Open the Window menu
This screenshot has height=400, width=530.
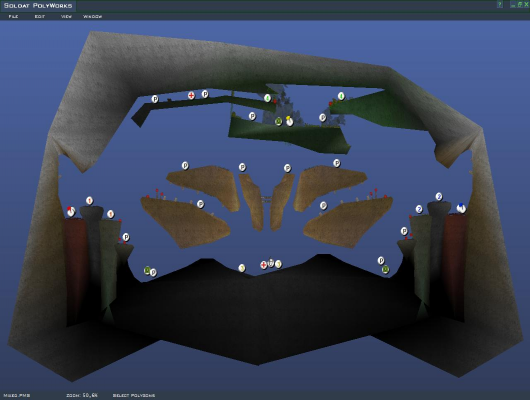point(93,16)
